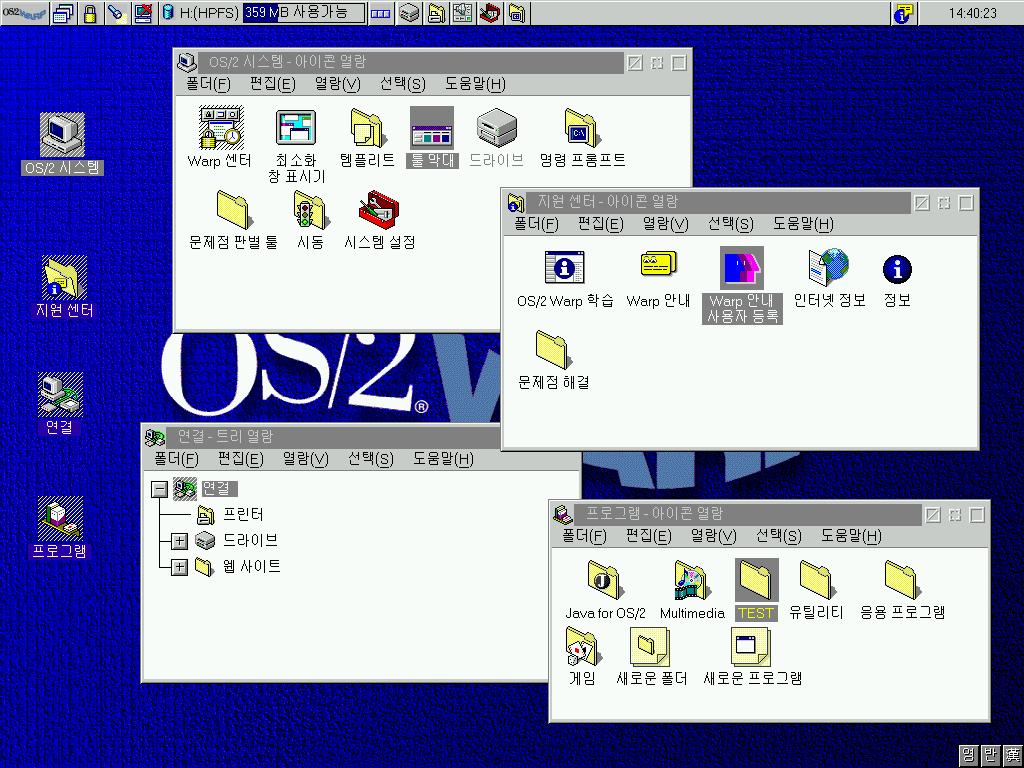Select the OS/2 시스템 desktop icon
Image resolution: width=1024 pixels, height=768 pixels.
[x=62, y=144]
